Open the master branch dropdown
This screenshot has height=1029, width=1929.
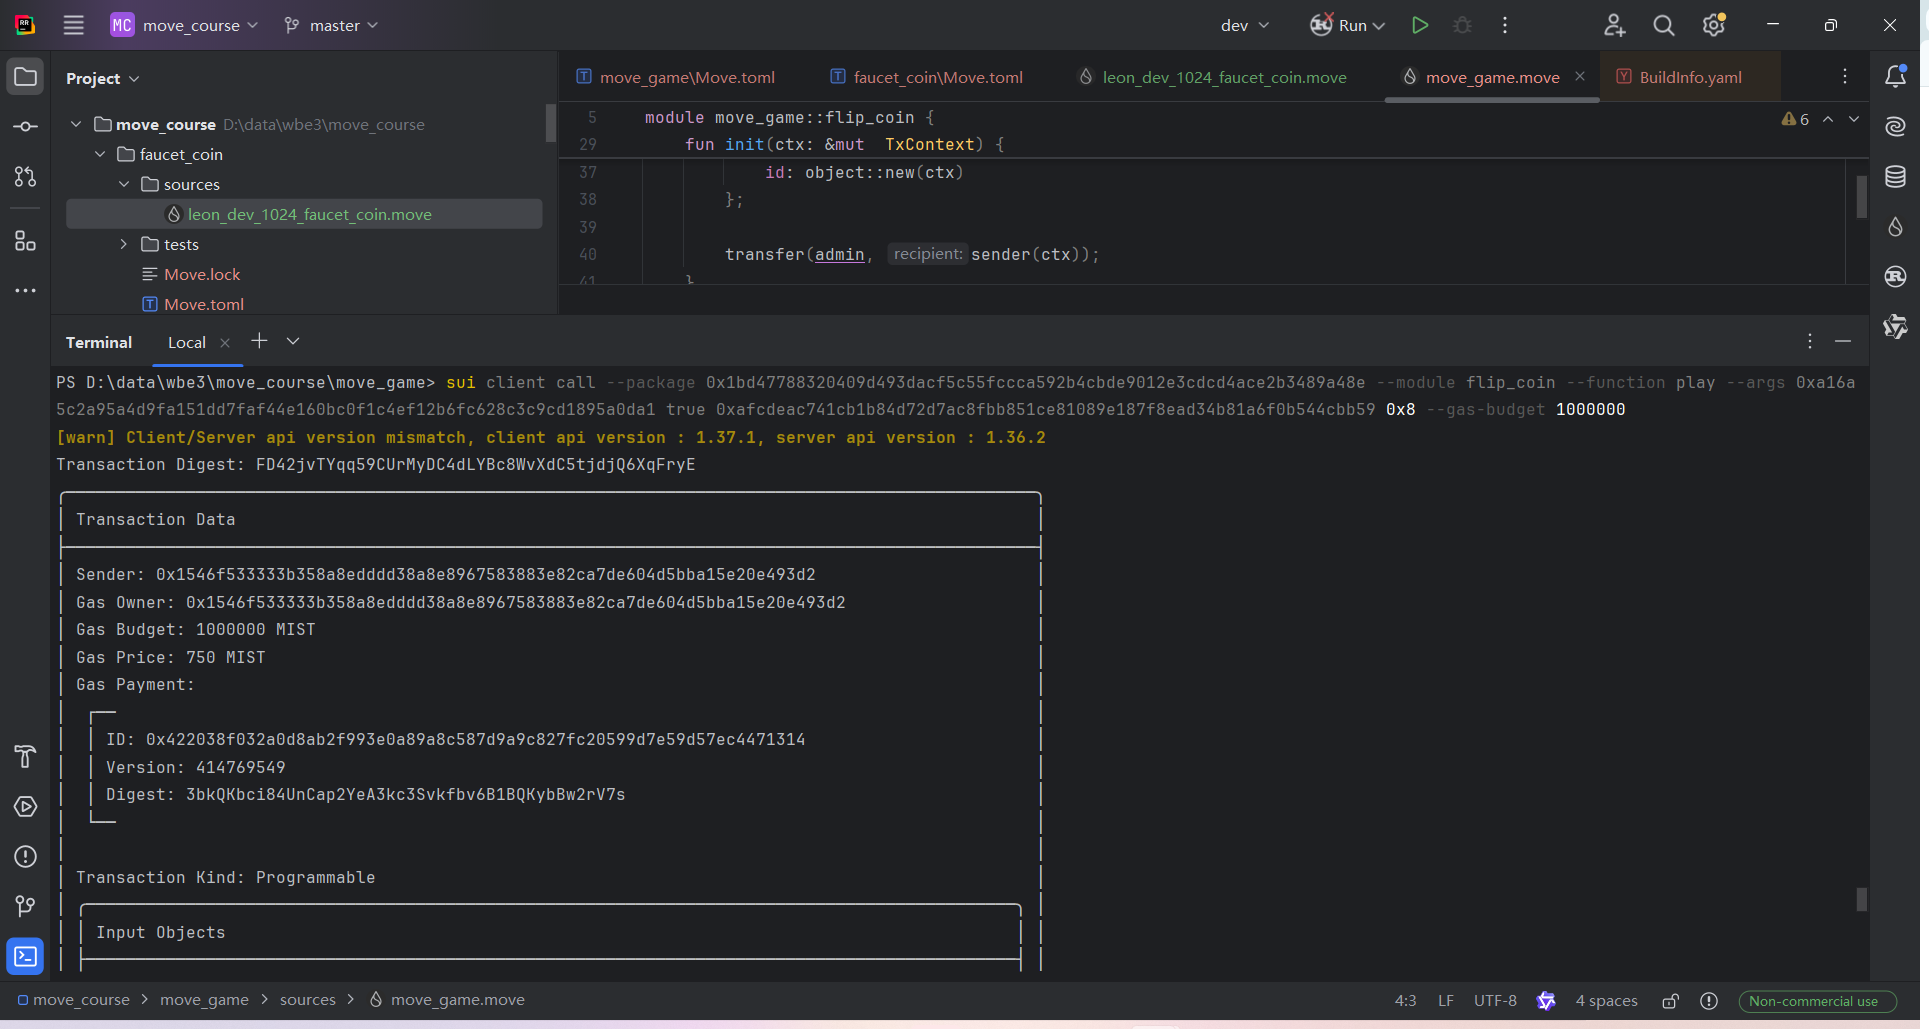331,25
